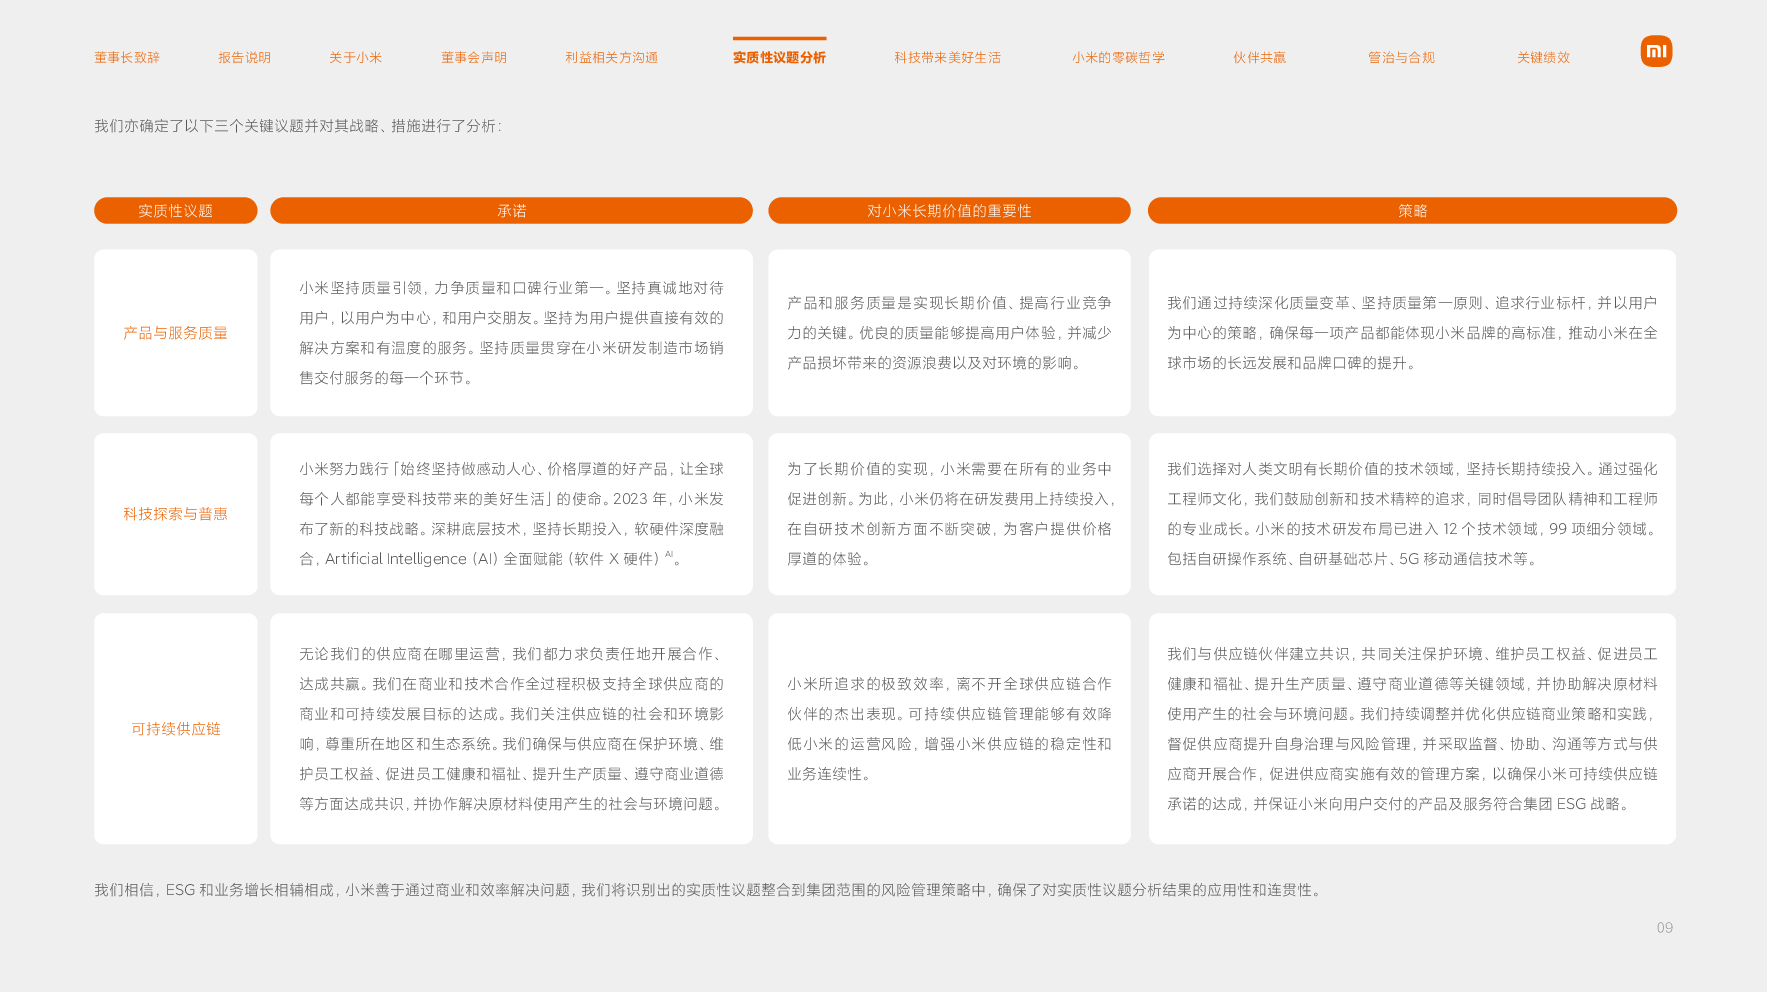Click the text starting 为了长期价值的实现
The width and height of the screenshot is (1767, 992).
coord(949,514)
